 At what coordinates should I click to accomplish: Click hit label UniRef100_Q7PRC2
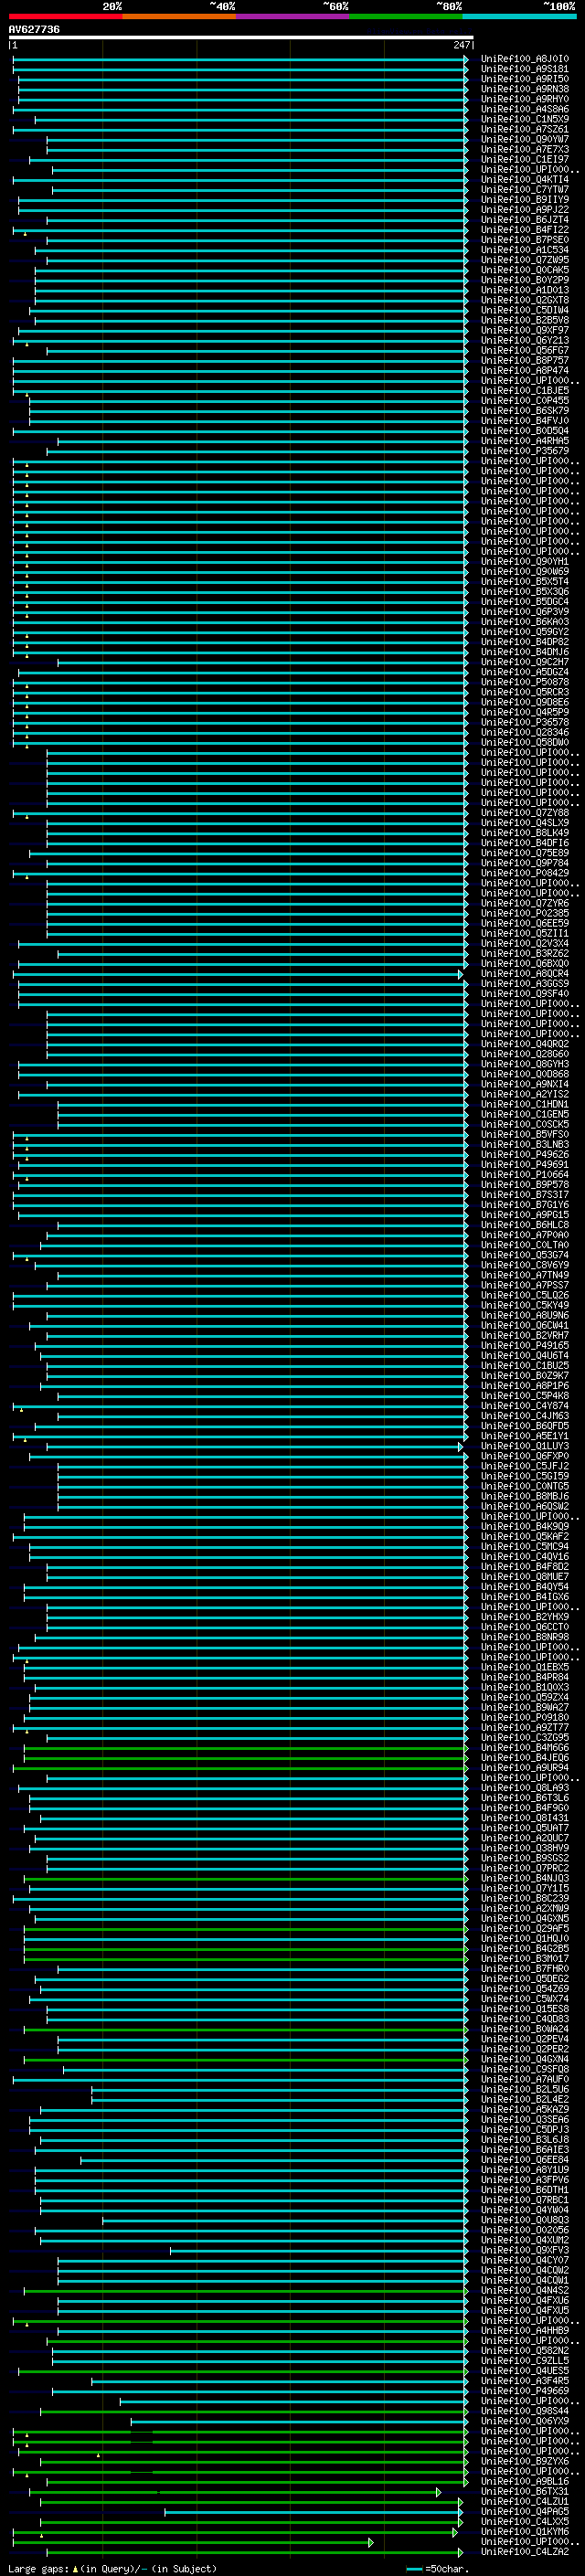click(x=525, y=1868)
